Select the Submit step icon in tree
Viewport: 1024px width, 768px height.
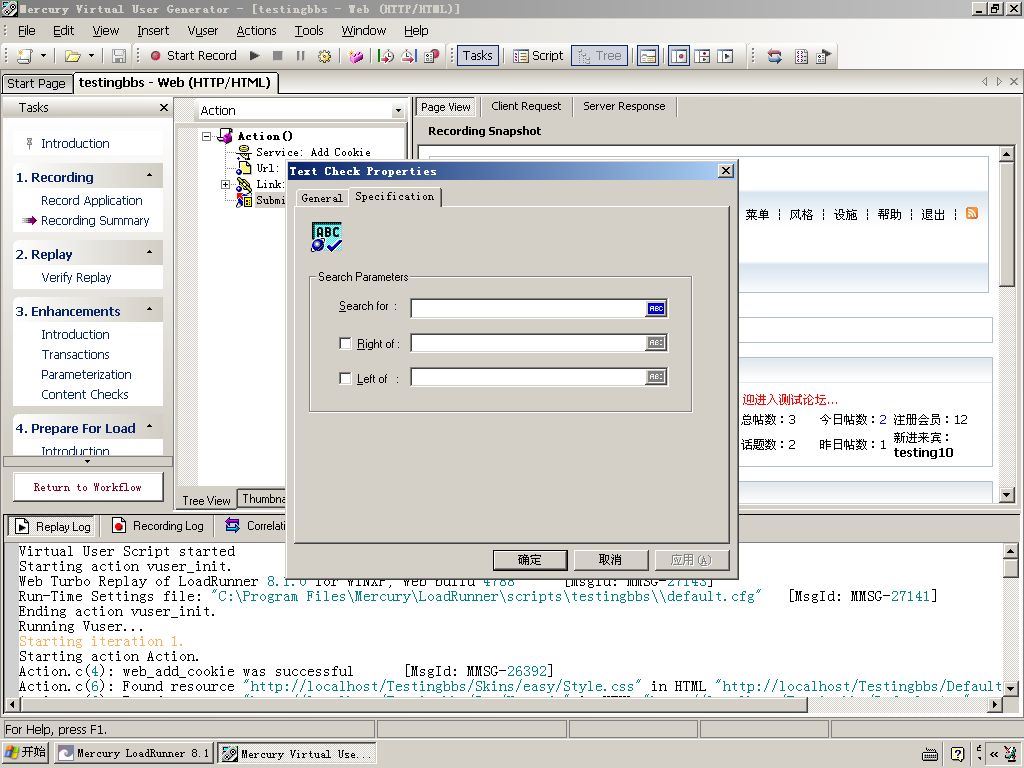pyautogui.click(x=244, y=200)
